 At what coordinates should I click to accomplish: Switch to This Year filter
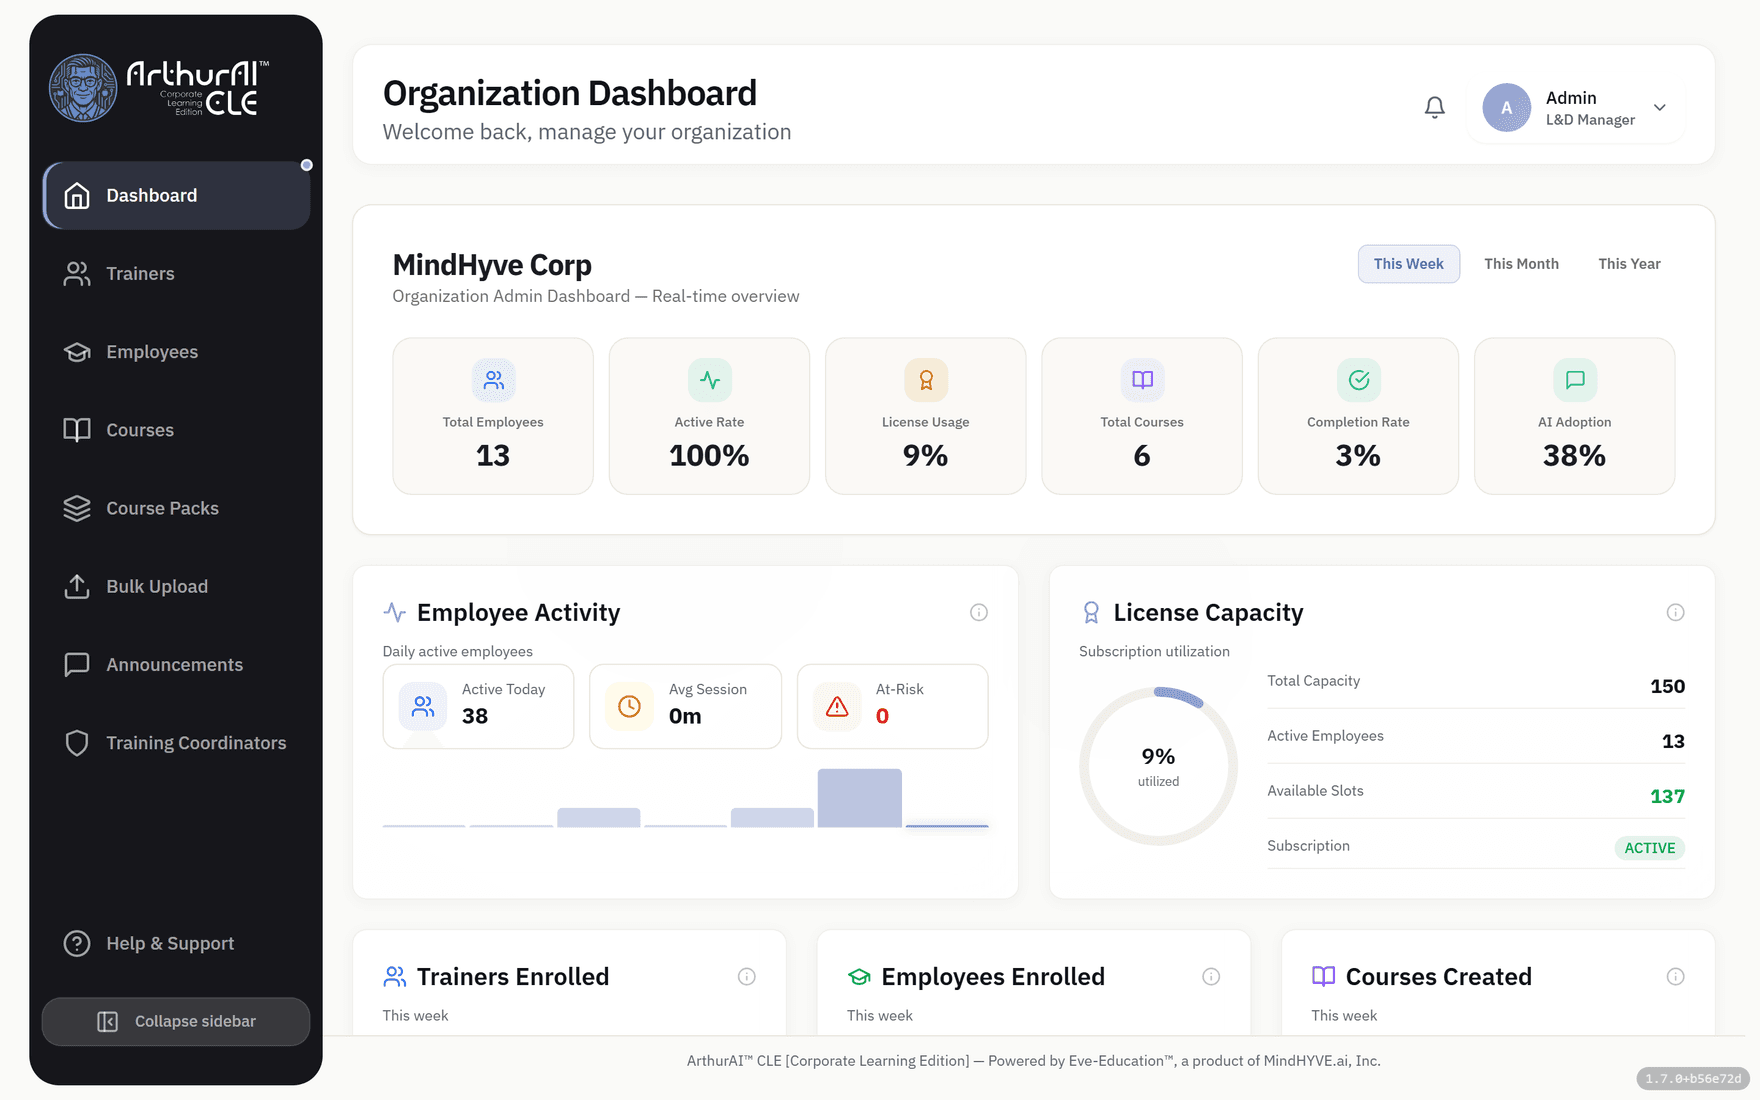1629,264
